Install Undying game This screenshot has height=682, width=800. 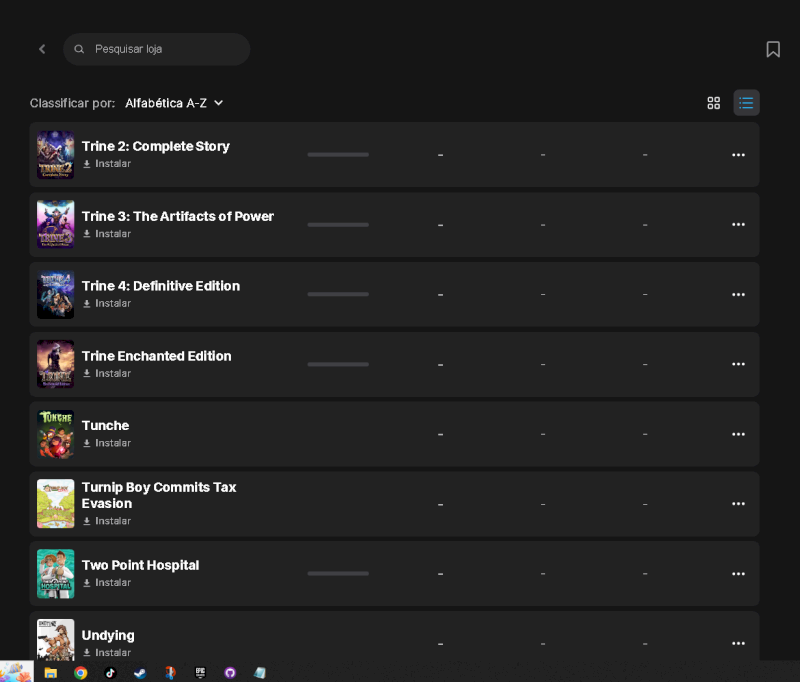pos(107,652)
